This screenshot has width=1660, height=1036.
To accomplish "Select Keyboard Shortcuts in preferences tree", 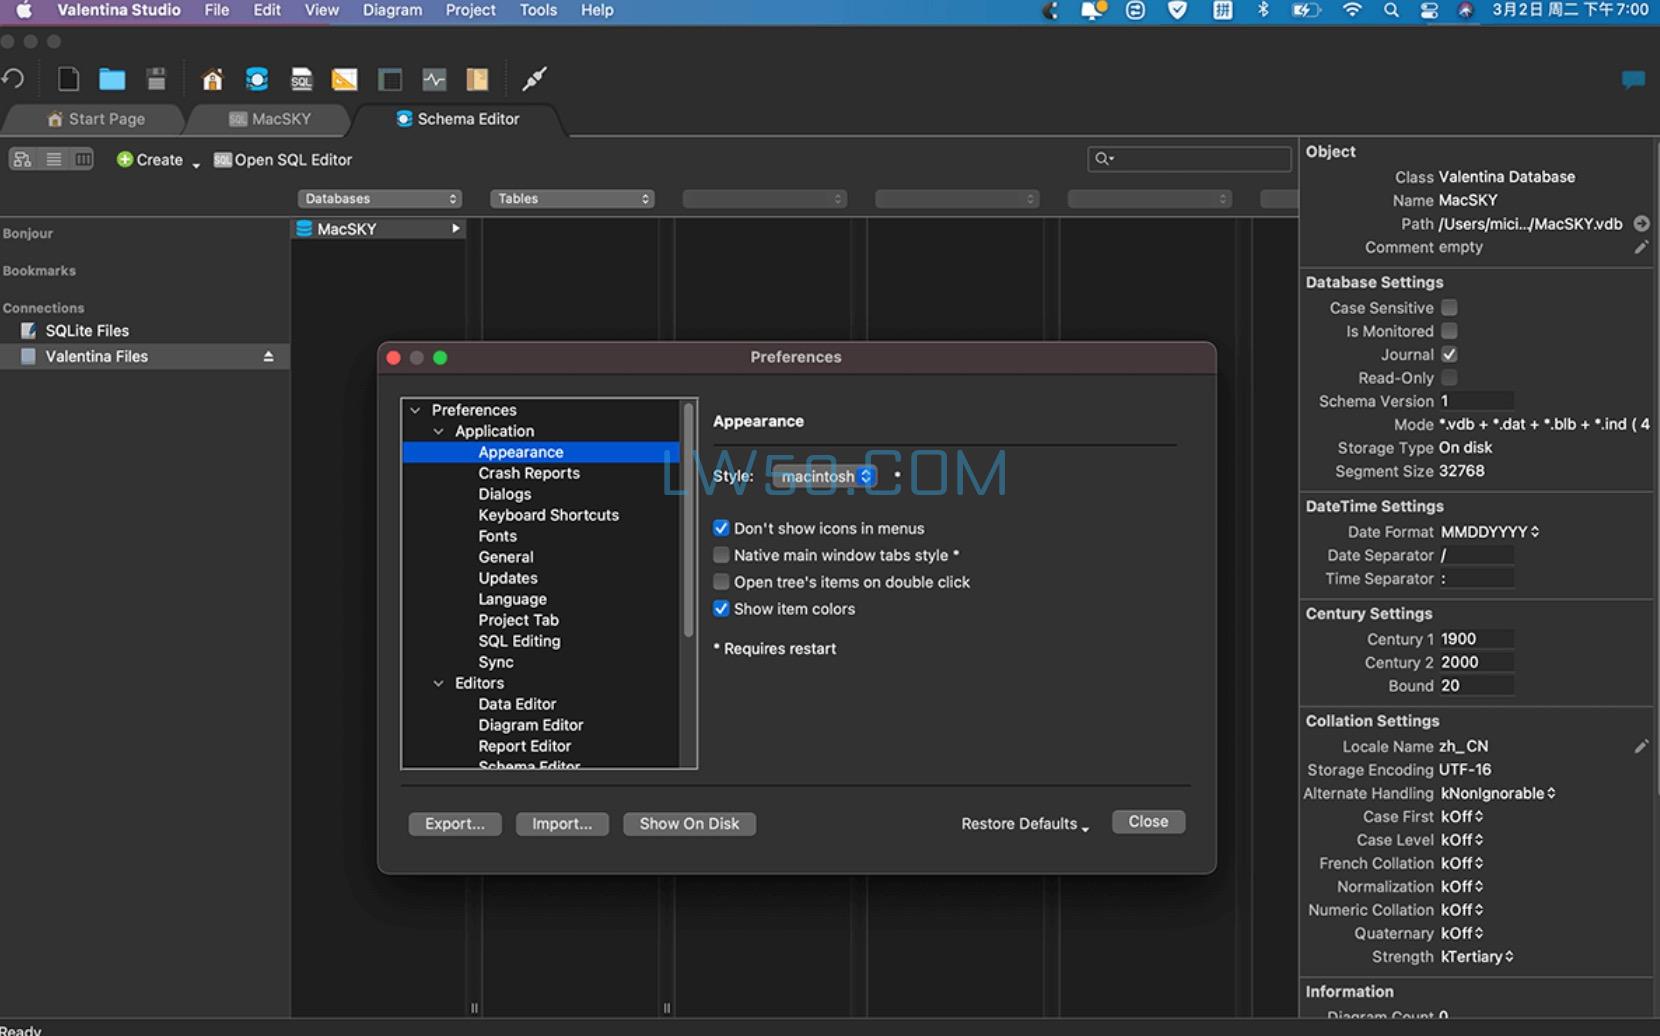I will click(x=548, y=515).
